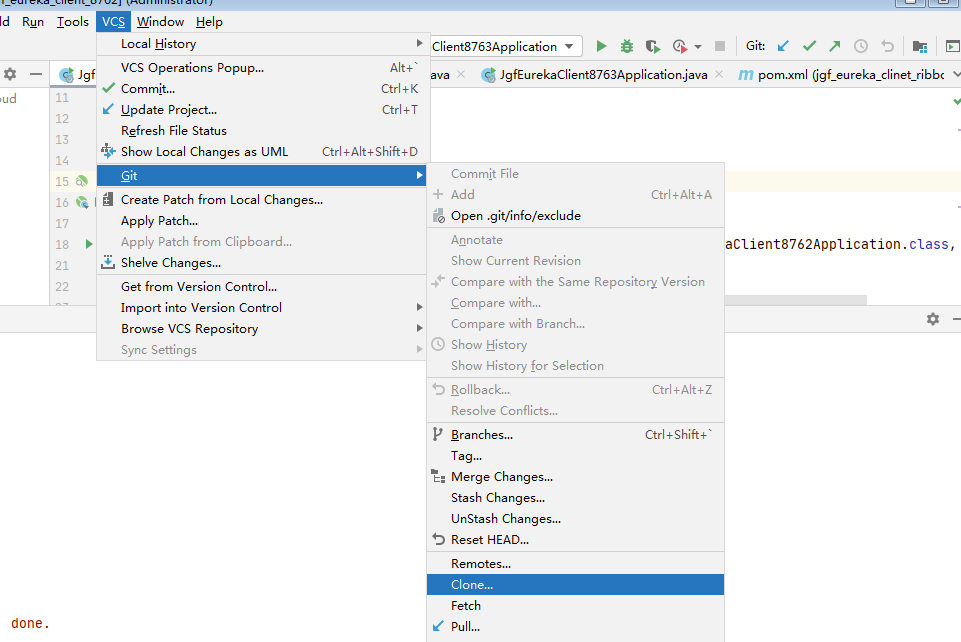Image resolution: width=961 pixels, height=642 pixels.
Task: Click line number 22 in gutter
Action: tap(62, 286)
